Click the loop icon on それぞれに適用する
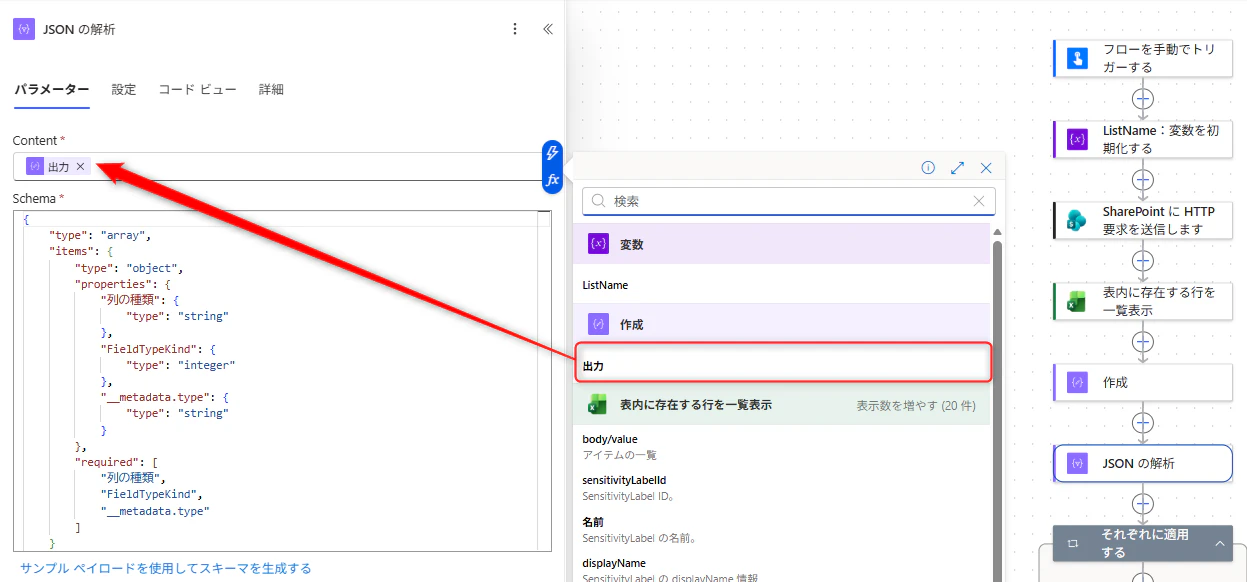This screenshot has height=582, width=1247. (1073, 543)
